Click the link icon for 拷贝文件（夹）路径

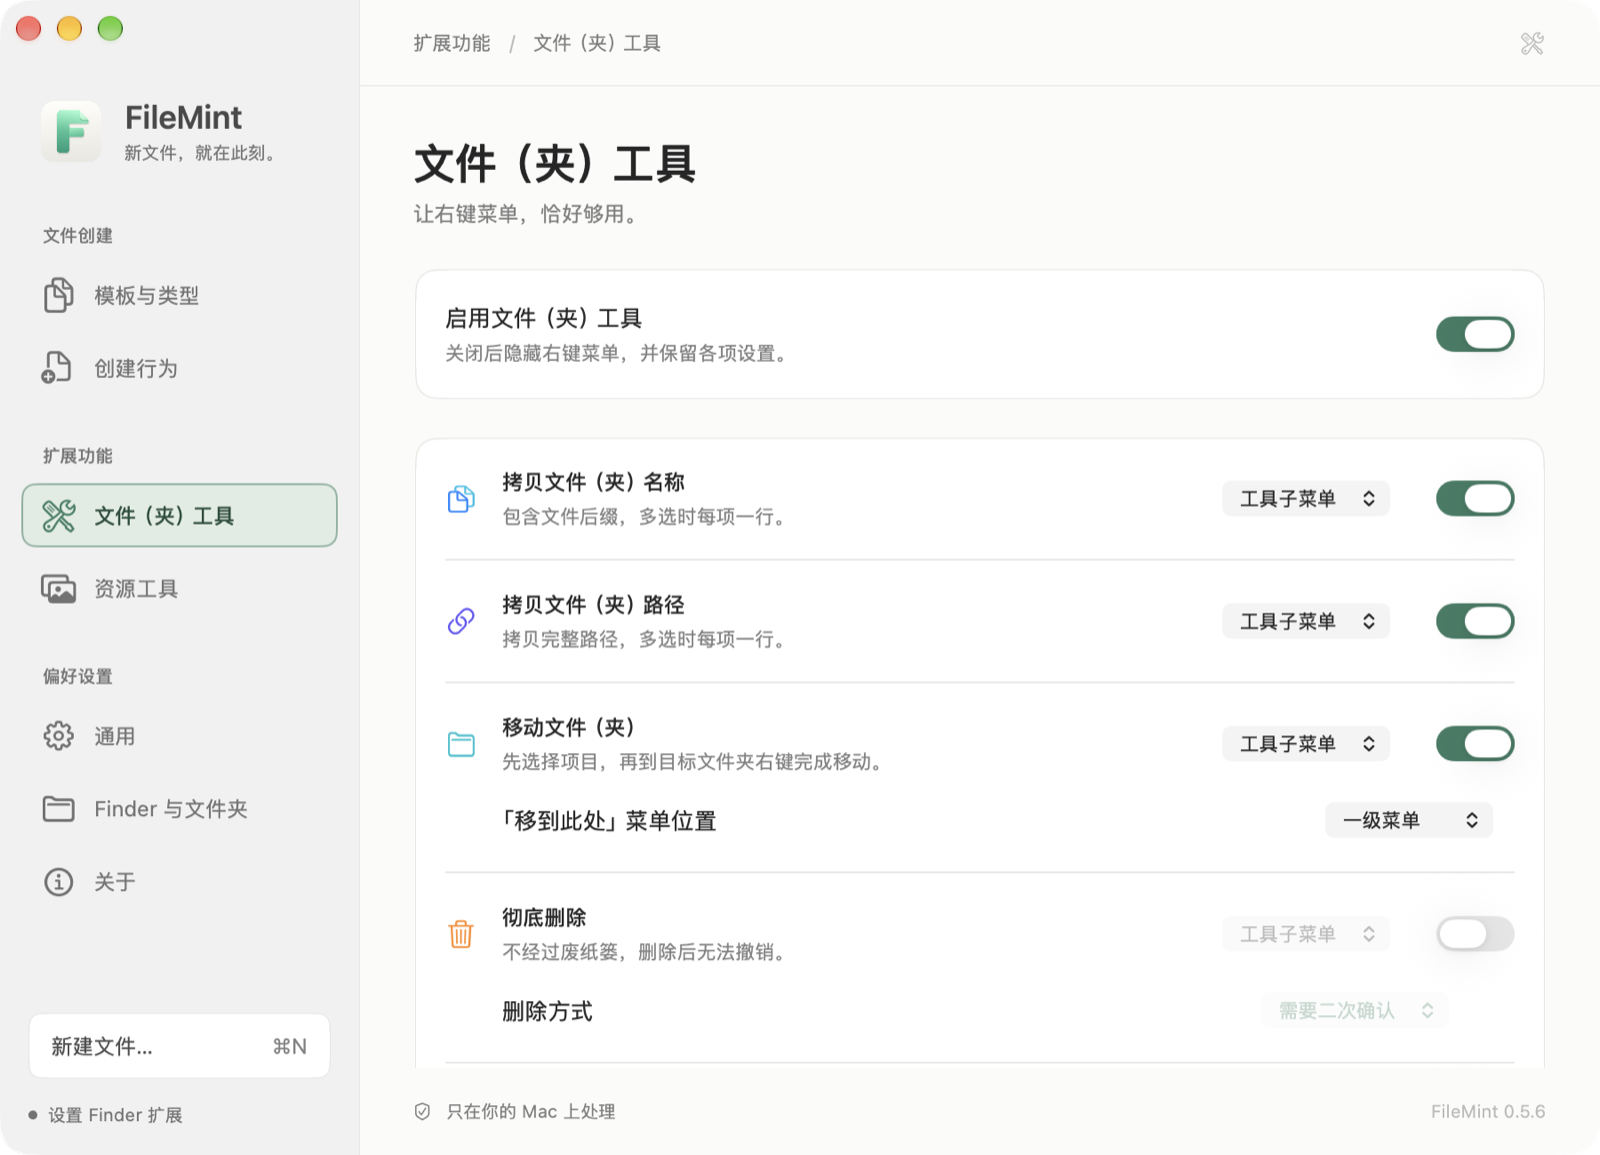[461, 621]
